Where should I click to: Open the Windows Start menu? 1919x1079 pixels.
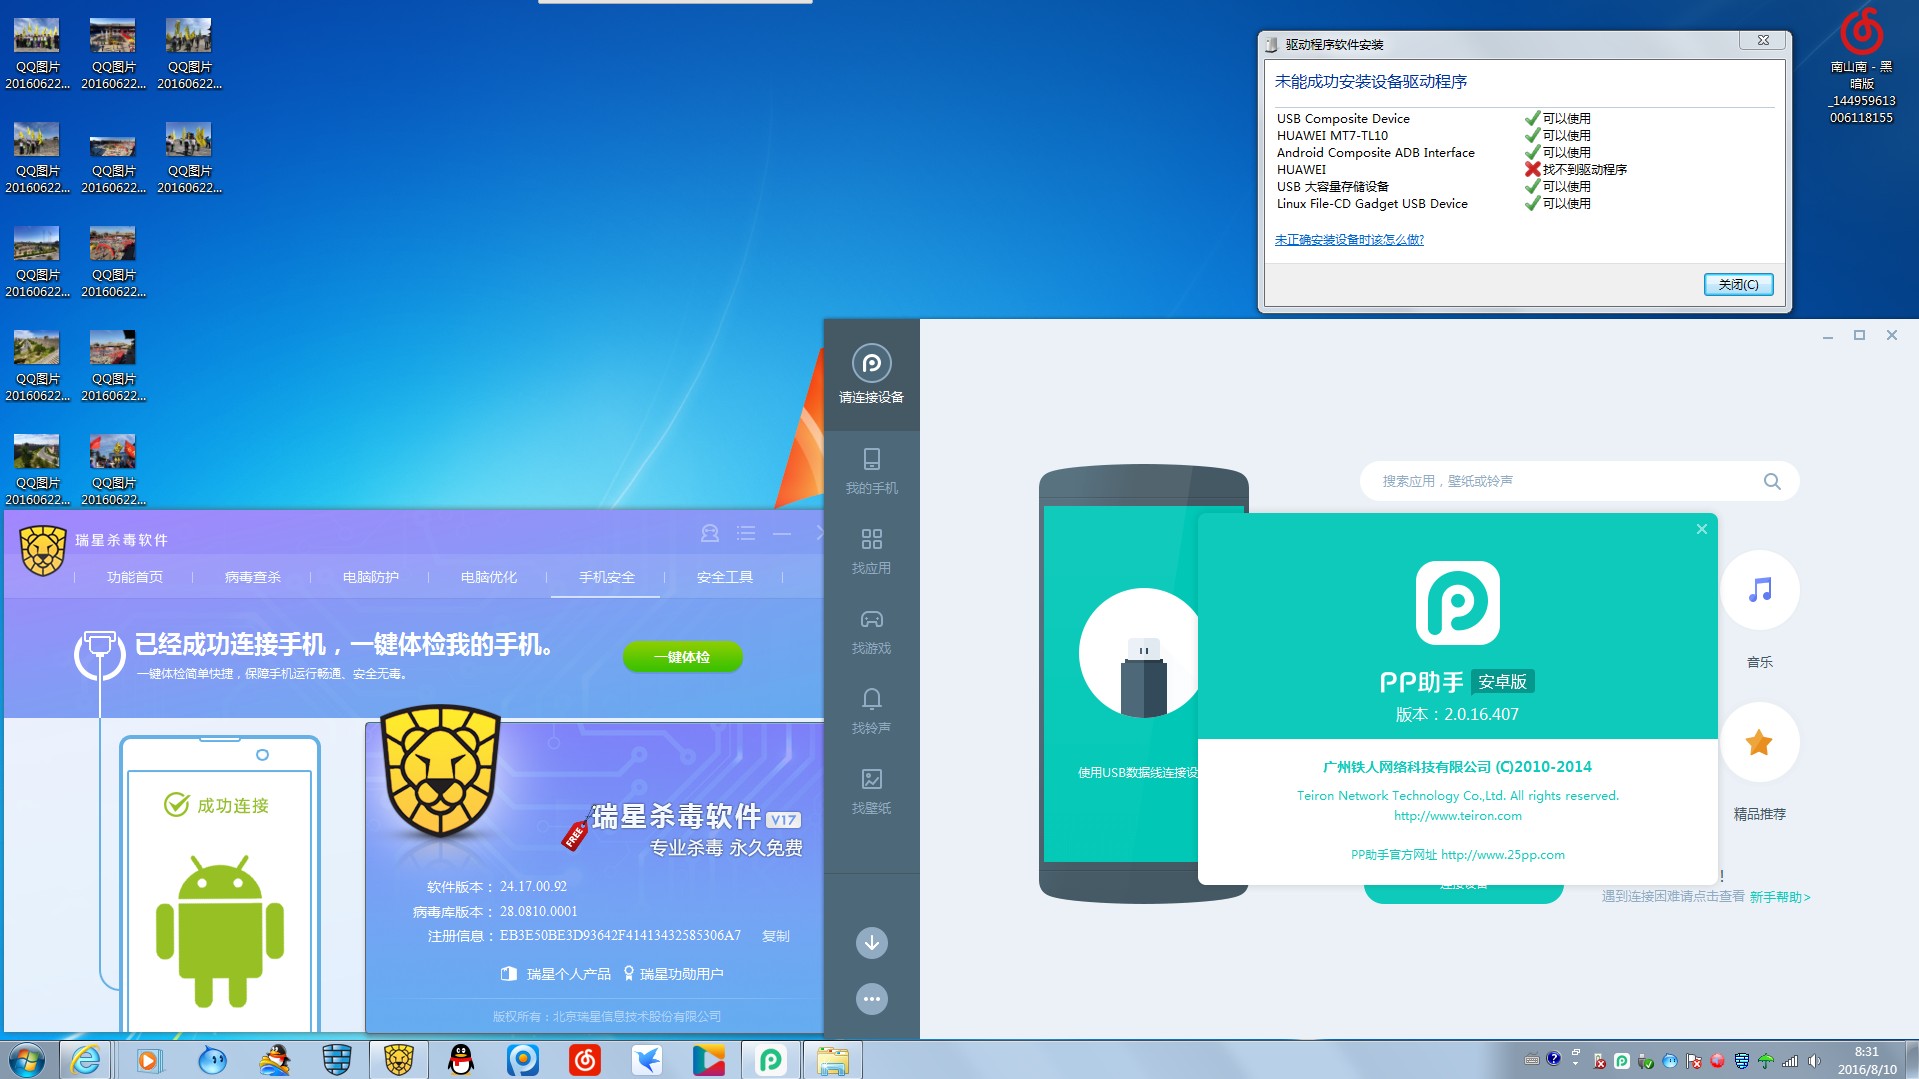27,1060
